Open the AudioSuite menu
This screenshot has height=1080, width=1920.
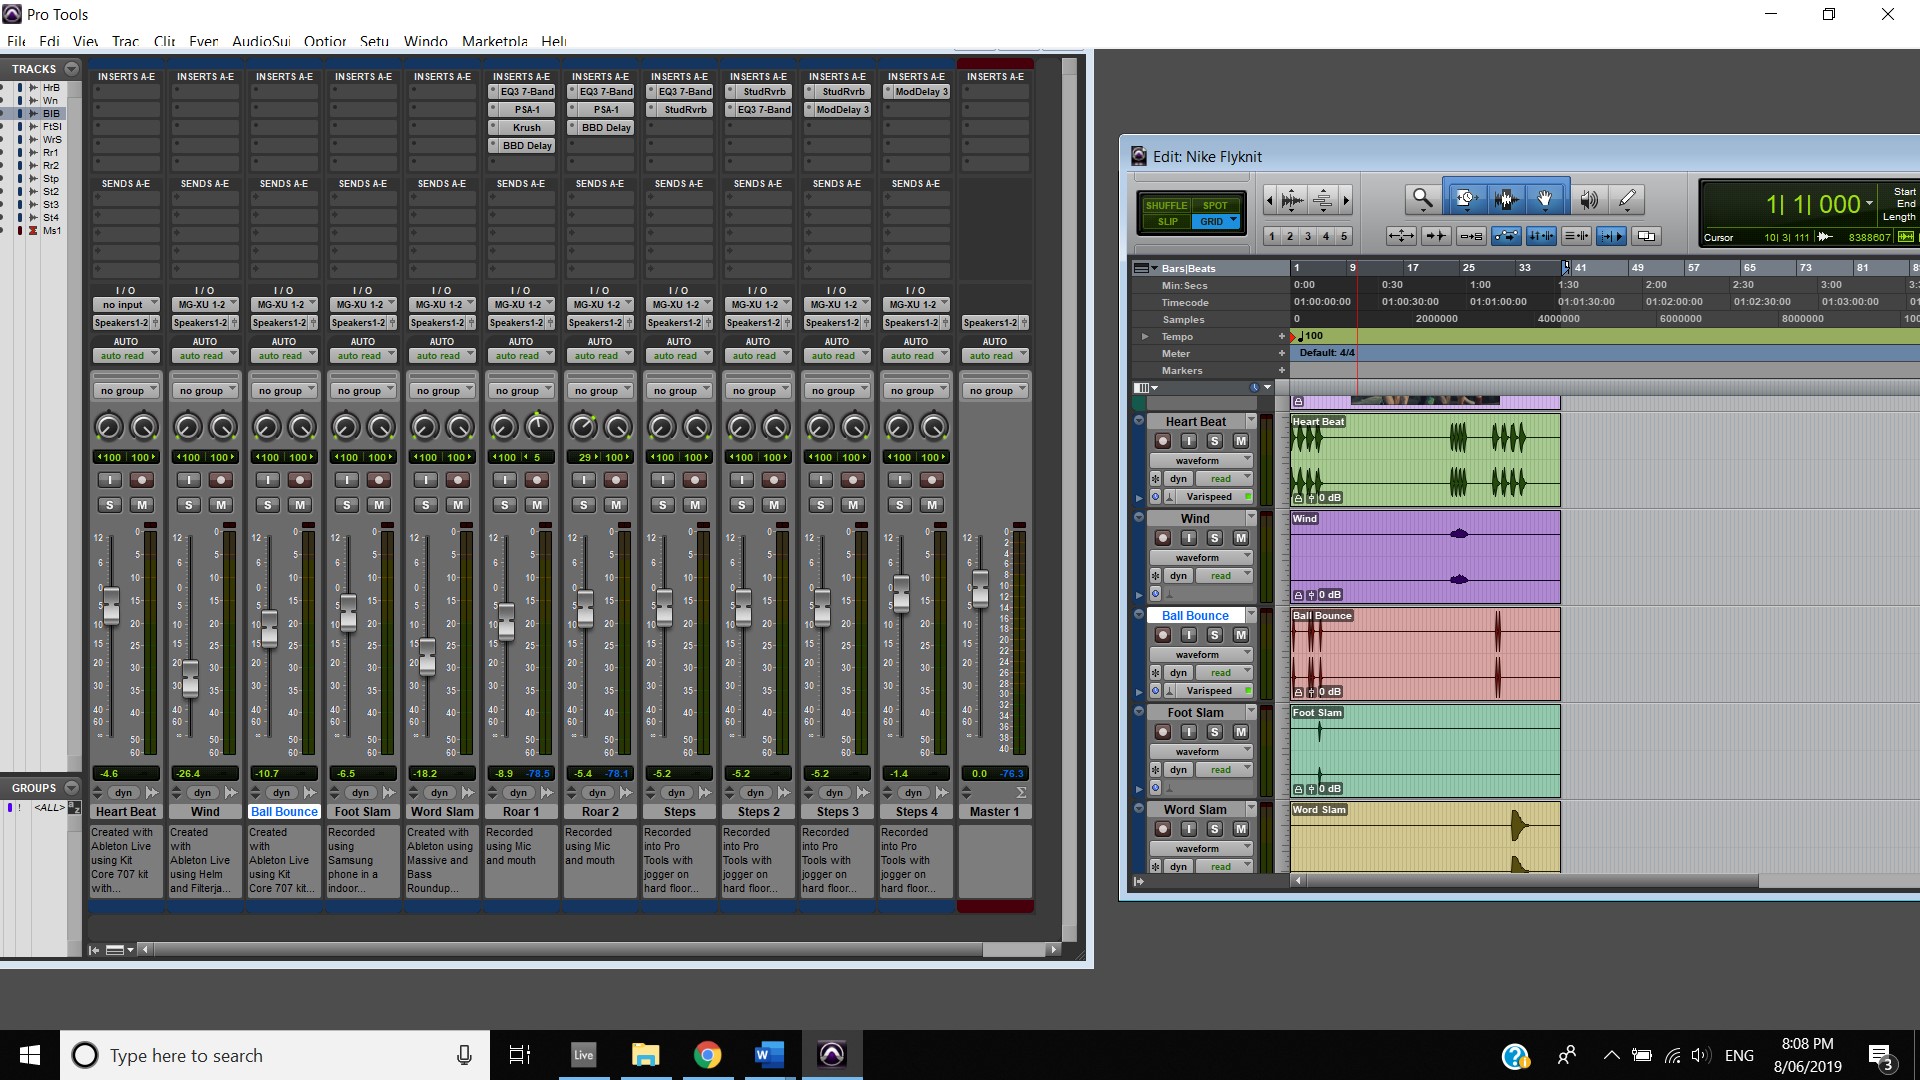pos(261,41)
